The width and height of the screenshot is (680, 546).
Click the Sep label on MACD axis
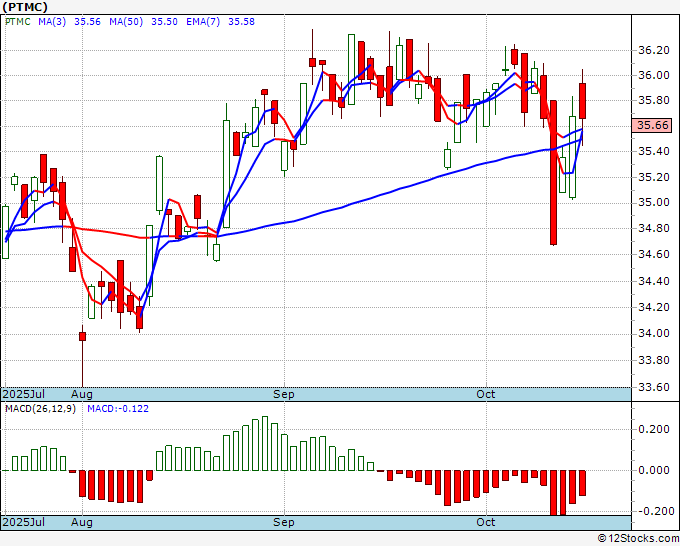[284, 522]
